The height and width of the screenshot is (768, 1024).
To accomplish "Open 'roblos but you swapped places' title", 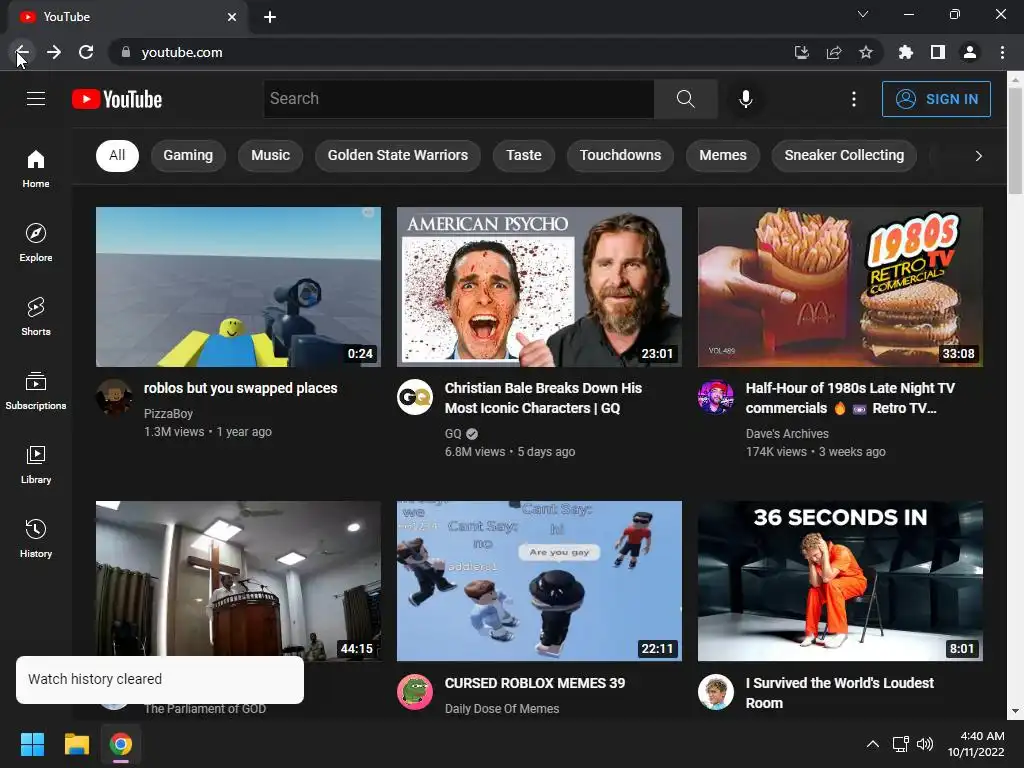I will coord(240,388).
